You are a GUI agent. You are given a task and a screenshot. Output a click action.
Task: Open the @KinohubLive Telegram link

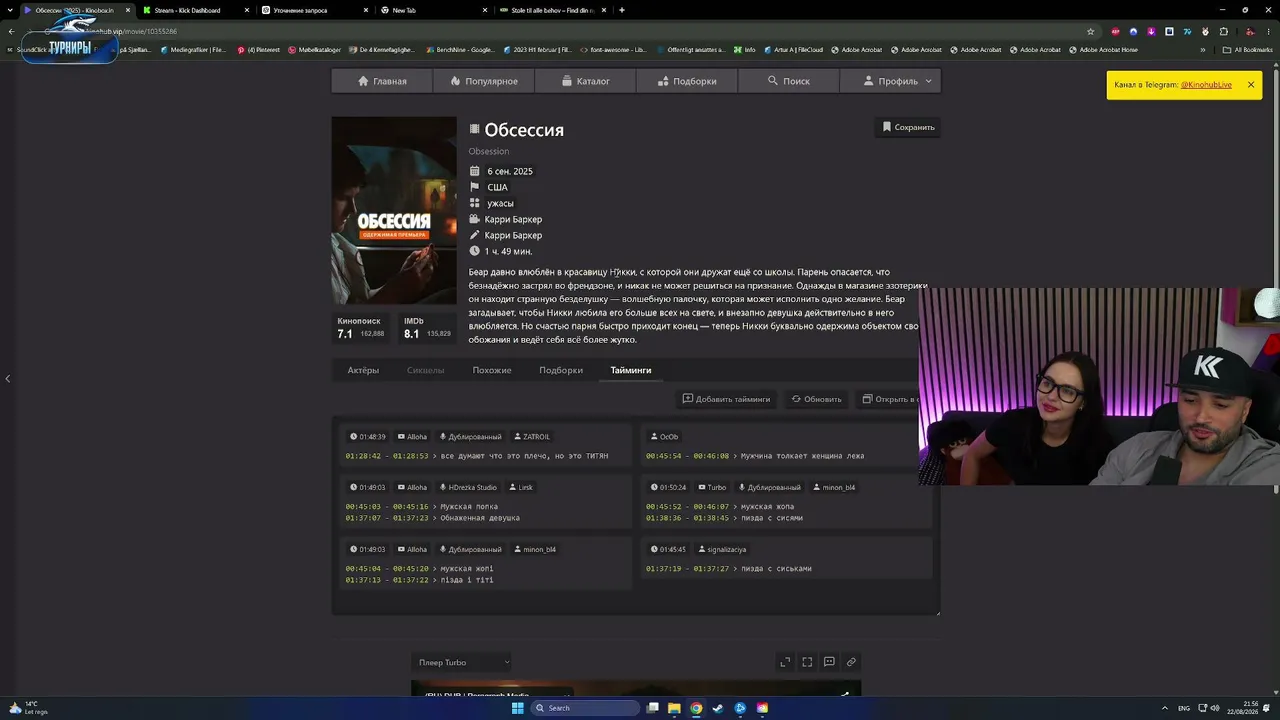pos(1206,85)
